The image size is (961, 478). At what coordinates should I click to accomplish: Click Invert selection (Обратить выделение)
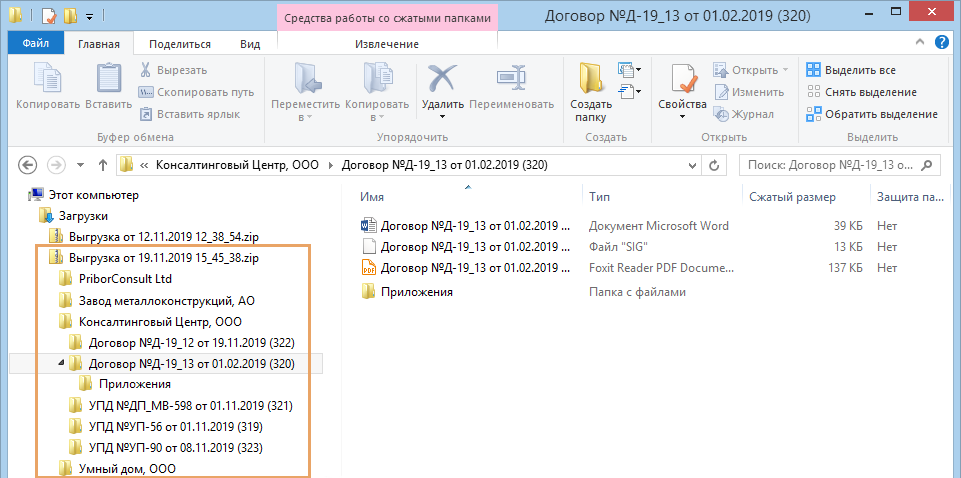pos(871,114)
